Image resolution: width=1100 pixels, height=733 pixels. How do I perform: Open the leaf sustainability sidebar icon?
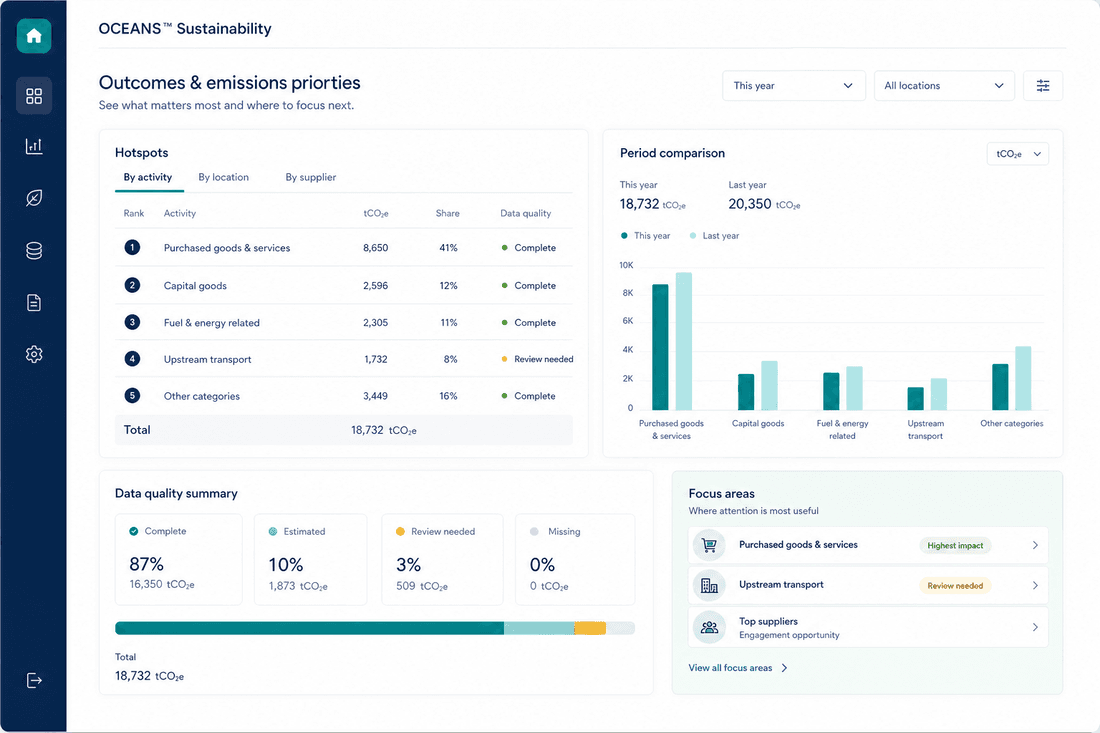(x=34, y=198)
